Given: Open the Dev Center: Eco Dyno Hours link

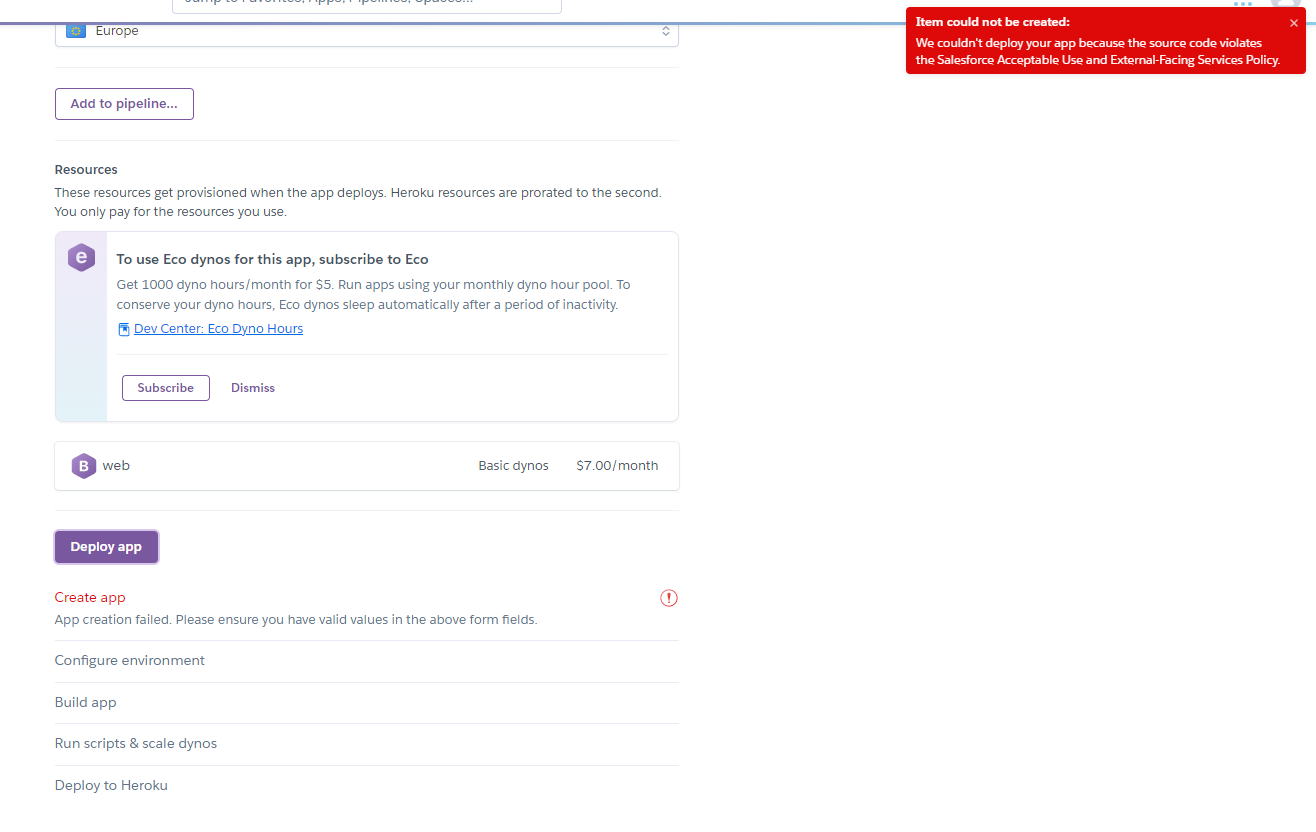Looking at the screenshot, I should pos(218,328).
